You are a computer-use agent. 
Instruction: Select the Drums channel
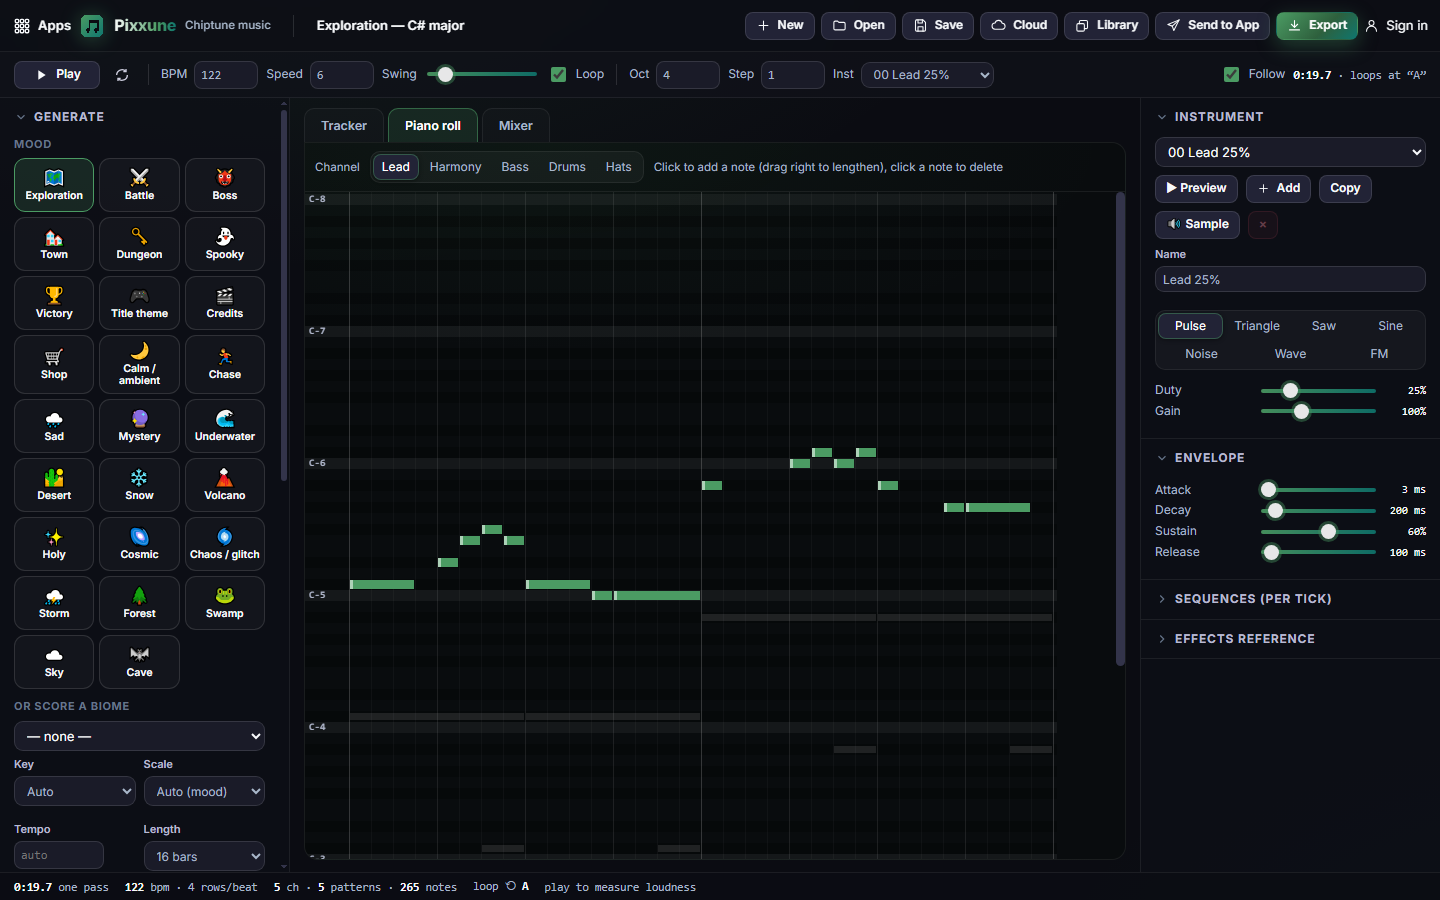pyautogui.click(x=567, y=167)
